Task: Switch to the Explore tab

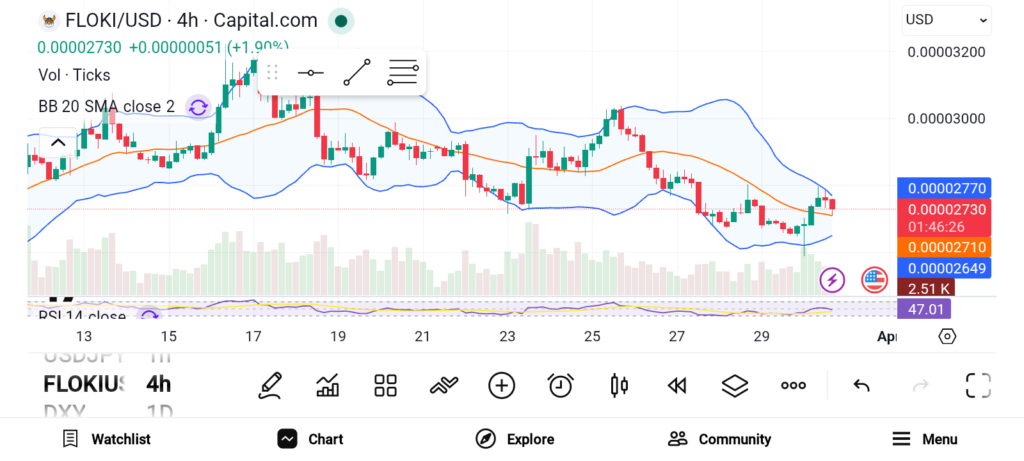Action: pos(514,439)
